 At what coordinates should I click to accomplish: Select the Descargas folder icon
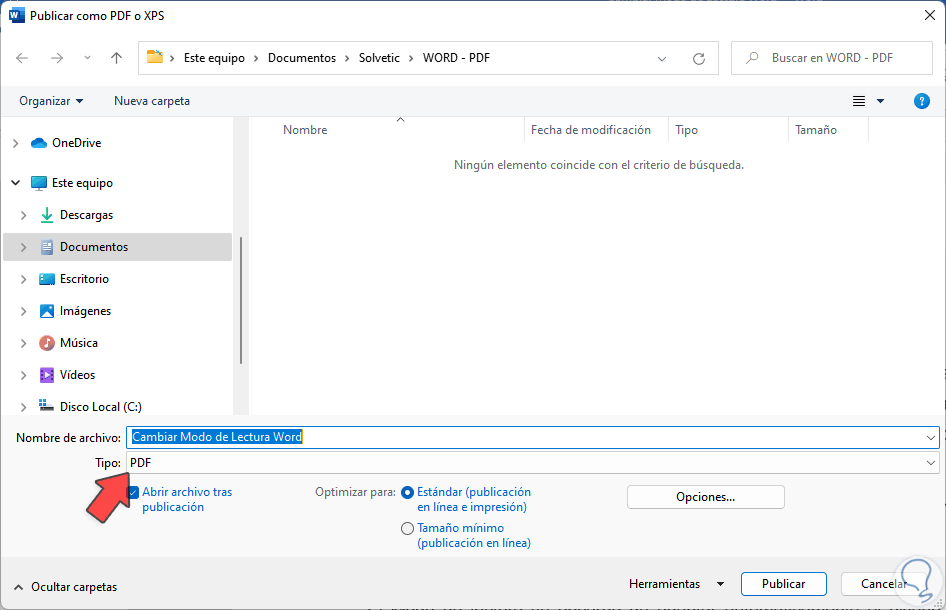pos(47,215)
